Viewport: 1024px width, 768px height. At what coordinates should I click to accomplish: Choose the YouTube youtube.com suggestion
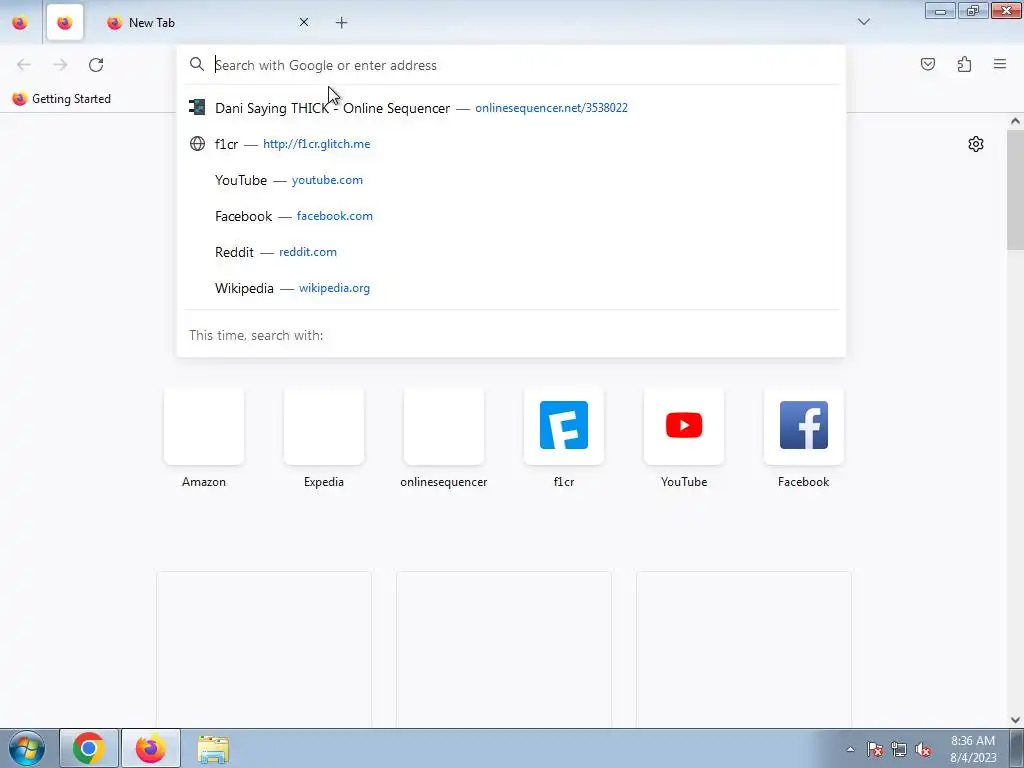pyautogui.click(x=511, y=180)
